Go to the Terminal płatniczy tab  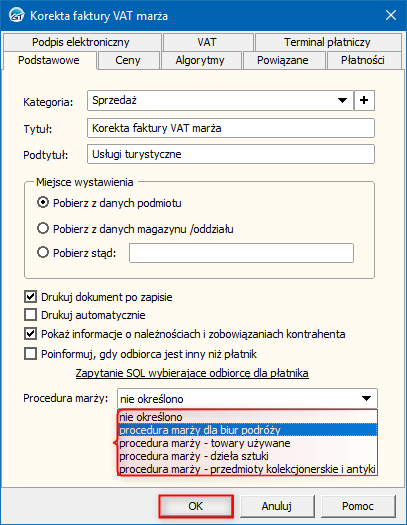[x=327, y=42]
